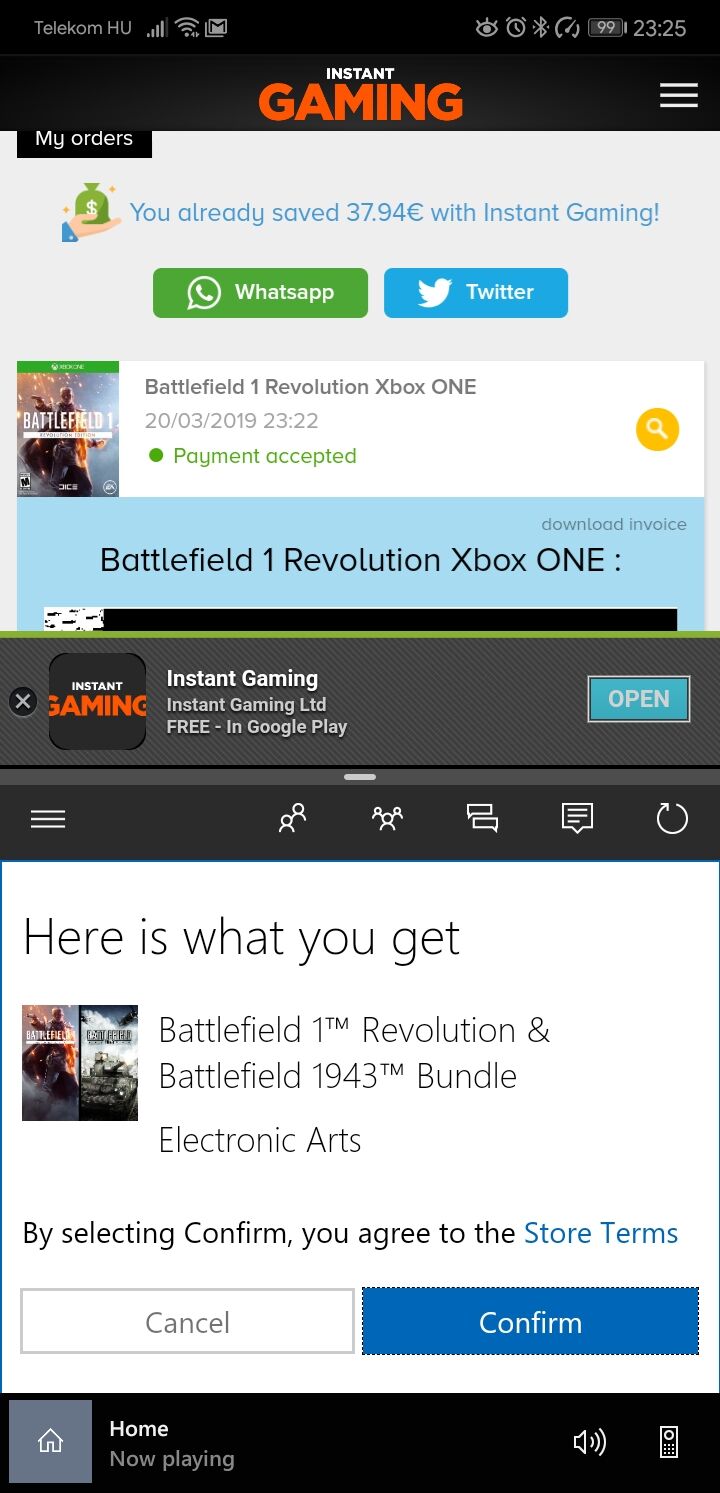Open the Xbox remote control icon

(669, 1442)
